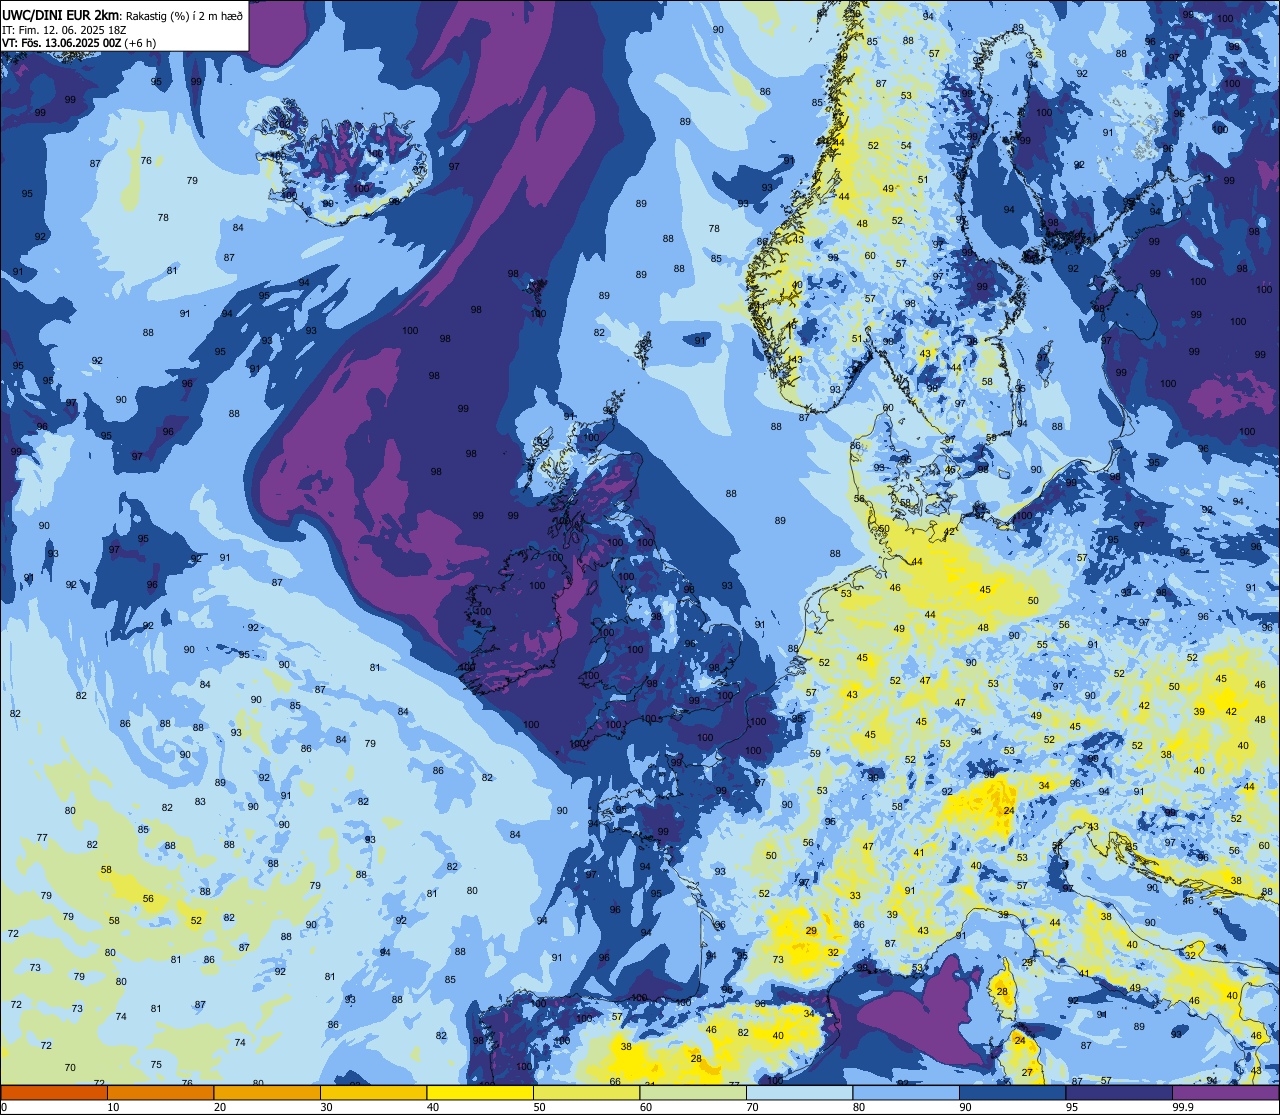1280x1115 pixels.
Task: Click the "(+6 h)" forecast offset text
Action: 140,43
